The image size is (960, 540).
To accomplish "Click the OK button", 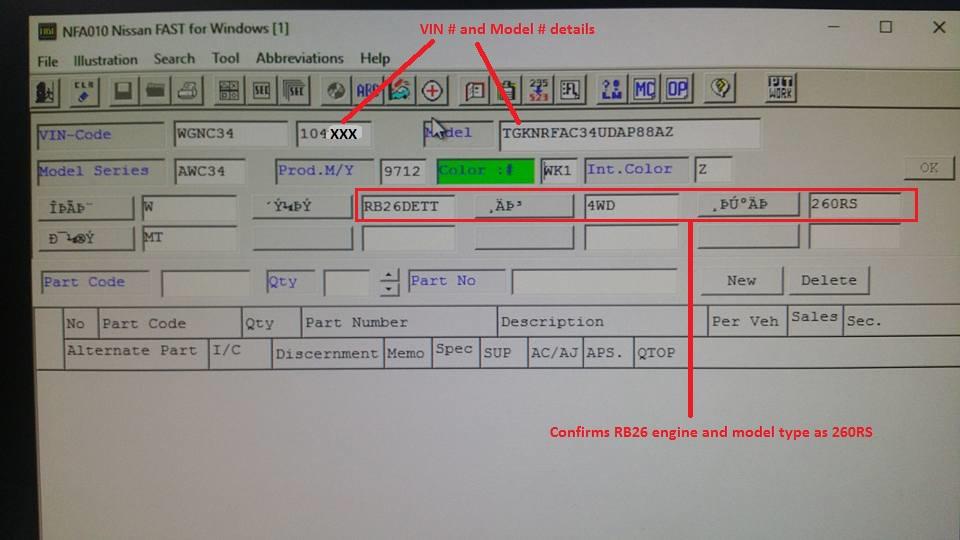I will click(x=929, y=168).
